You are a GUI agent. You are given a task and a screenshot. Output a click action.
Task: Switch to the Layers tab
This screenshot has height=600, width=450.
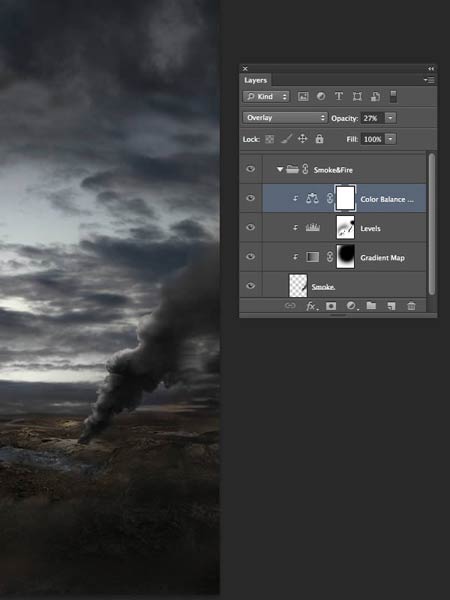click(x=255, y=80)
